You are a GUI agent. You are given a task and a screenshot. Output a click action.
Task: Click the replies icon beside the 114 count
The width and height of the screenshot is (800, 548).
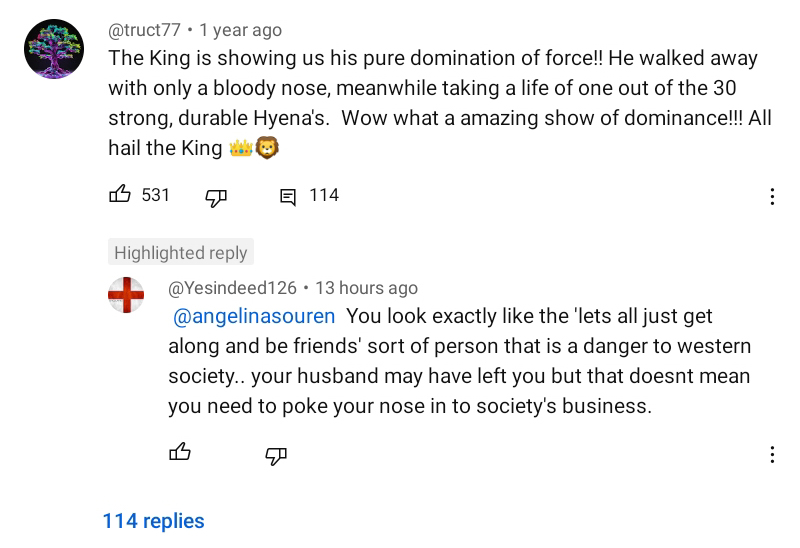pos(288,196)
